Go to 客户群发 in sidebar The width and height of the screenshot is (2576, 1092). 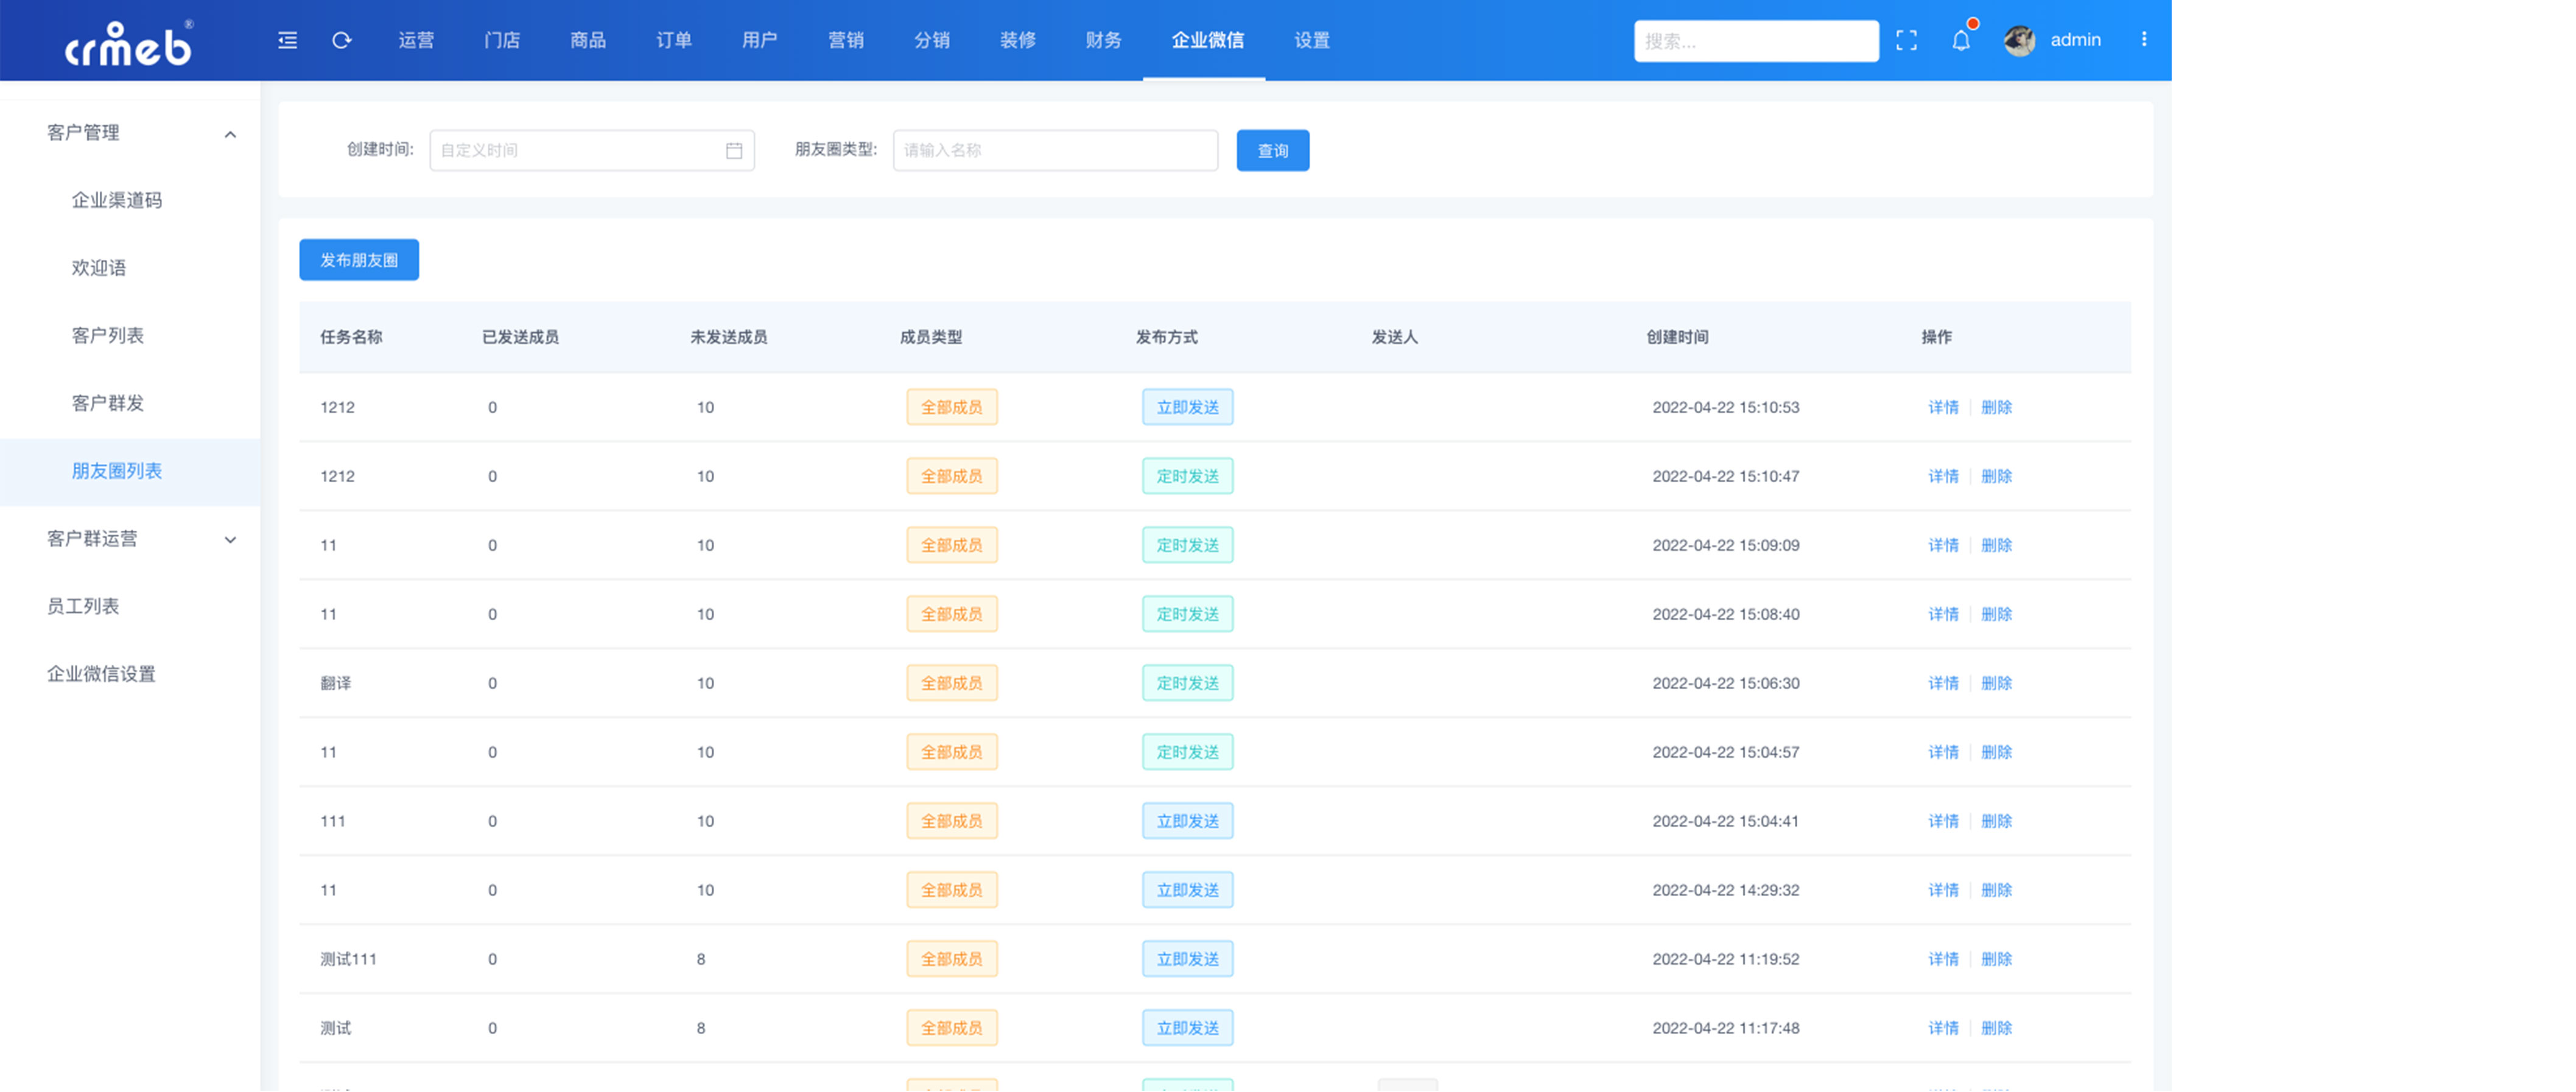(x=108, y=403)
